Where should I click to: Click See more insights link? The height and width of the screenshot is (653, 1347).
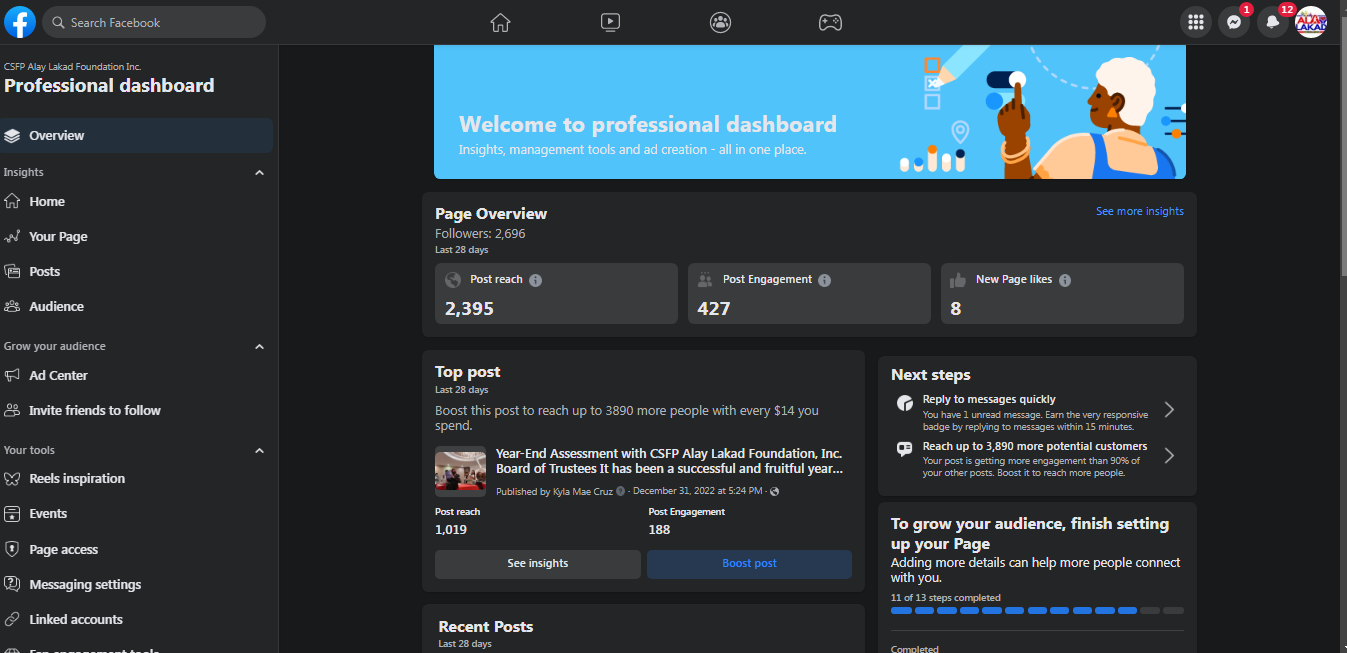[1139, 211]
